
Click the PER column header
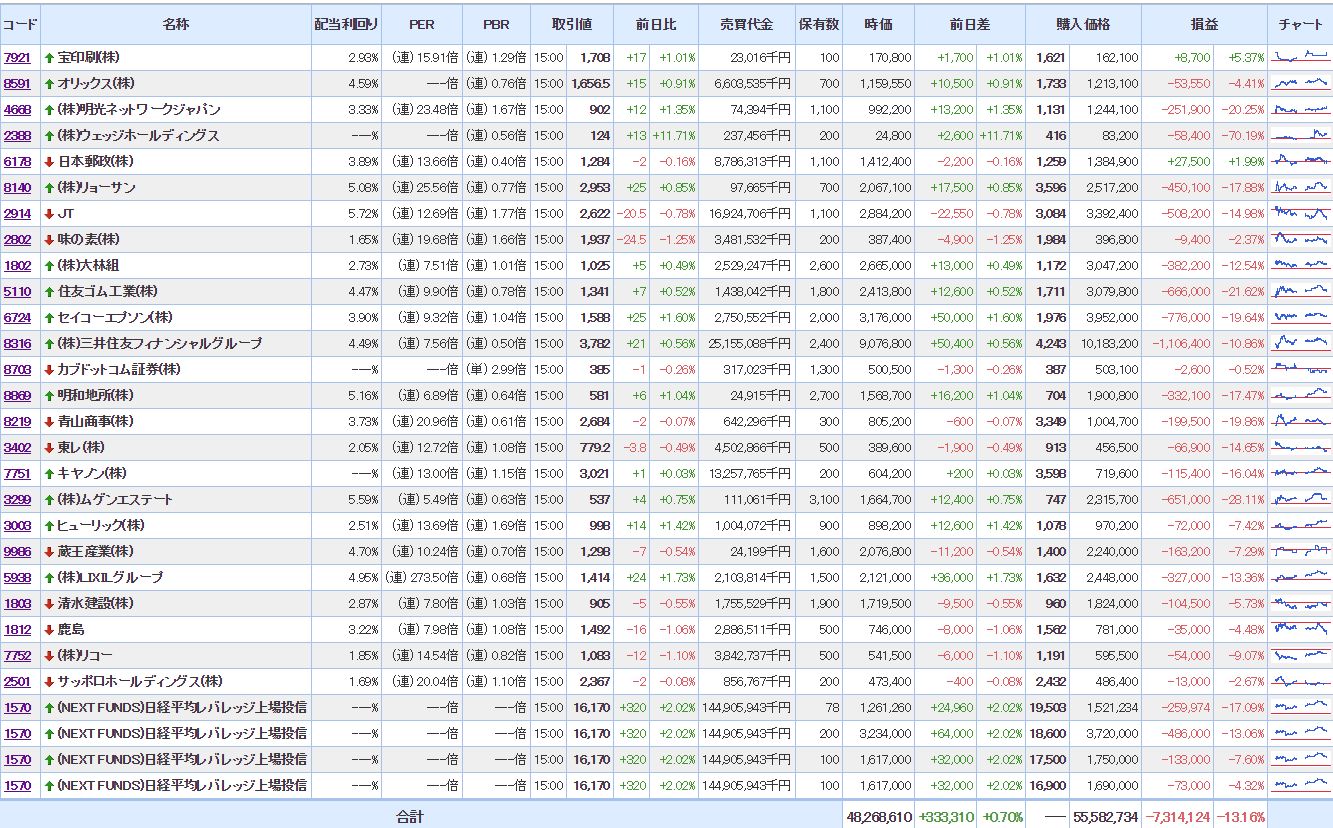point(422,24)
